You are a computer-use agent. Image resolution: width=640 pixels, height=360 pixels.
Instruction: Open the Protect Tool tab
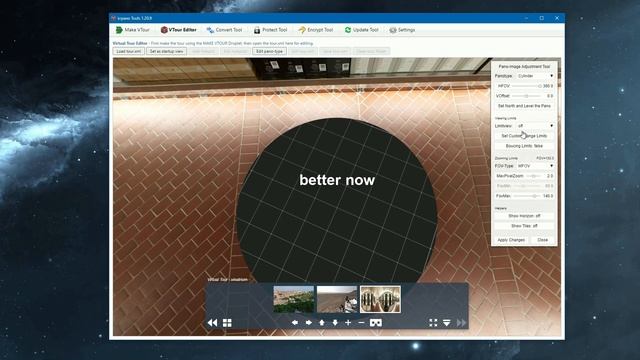[x=270, y=30]
